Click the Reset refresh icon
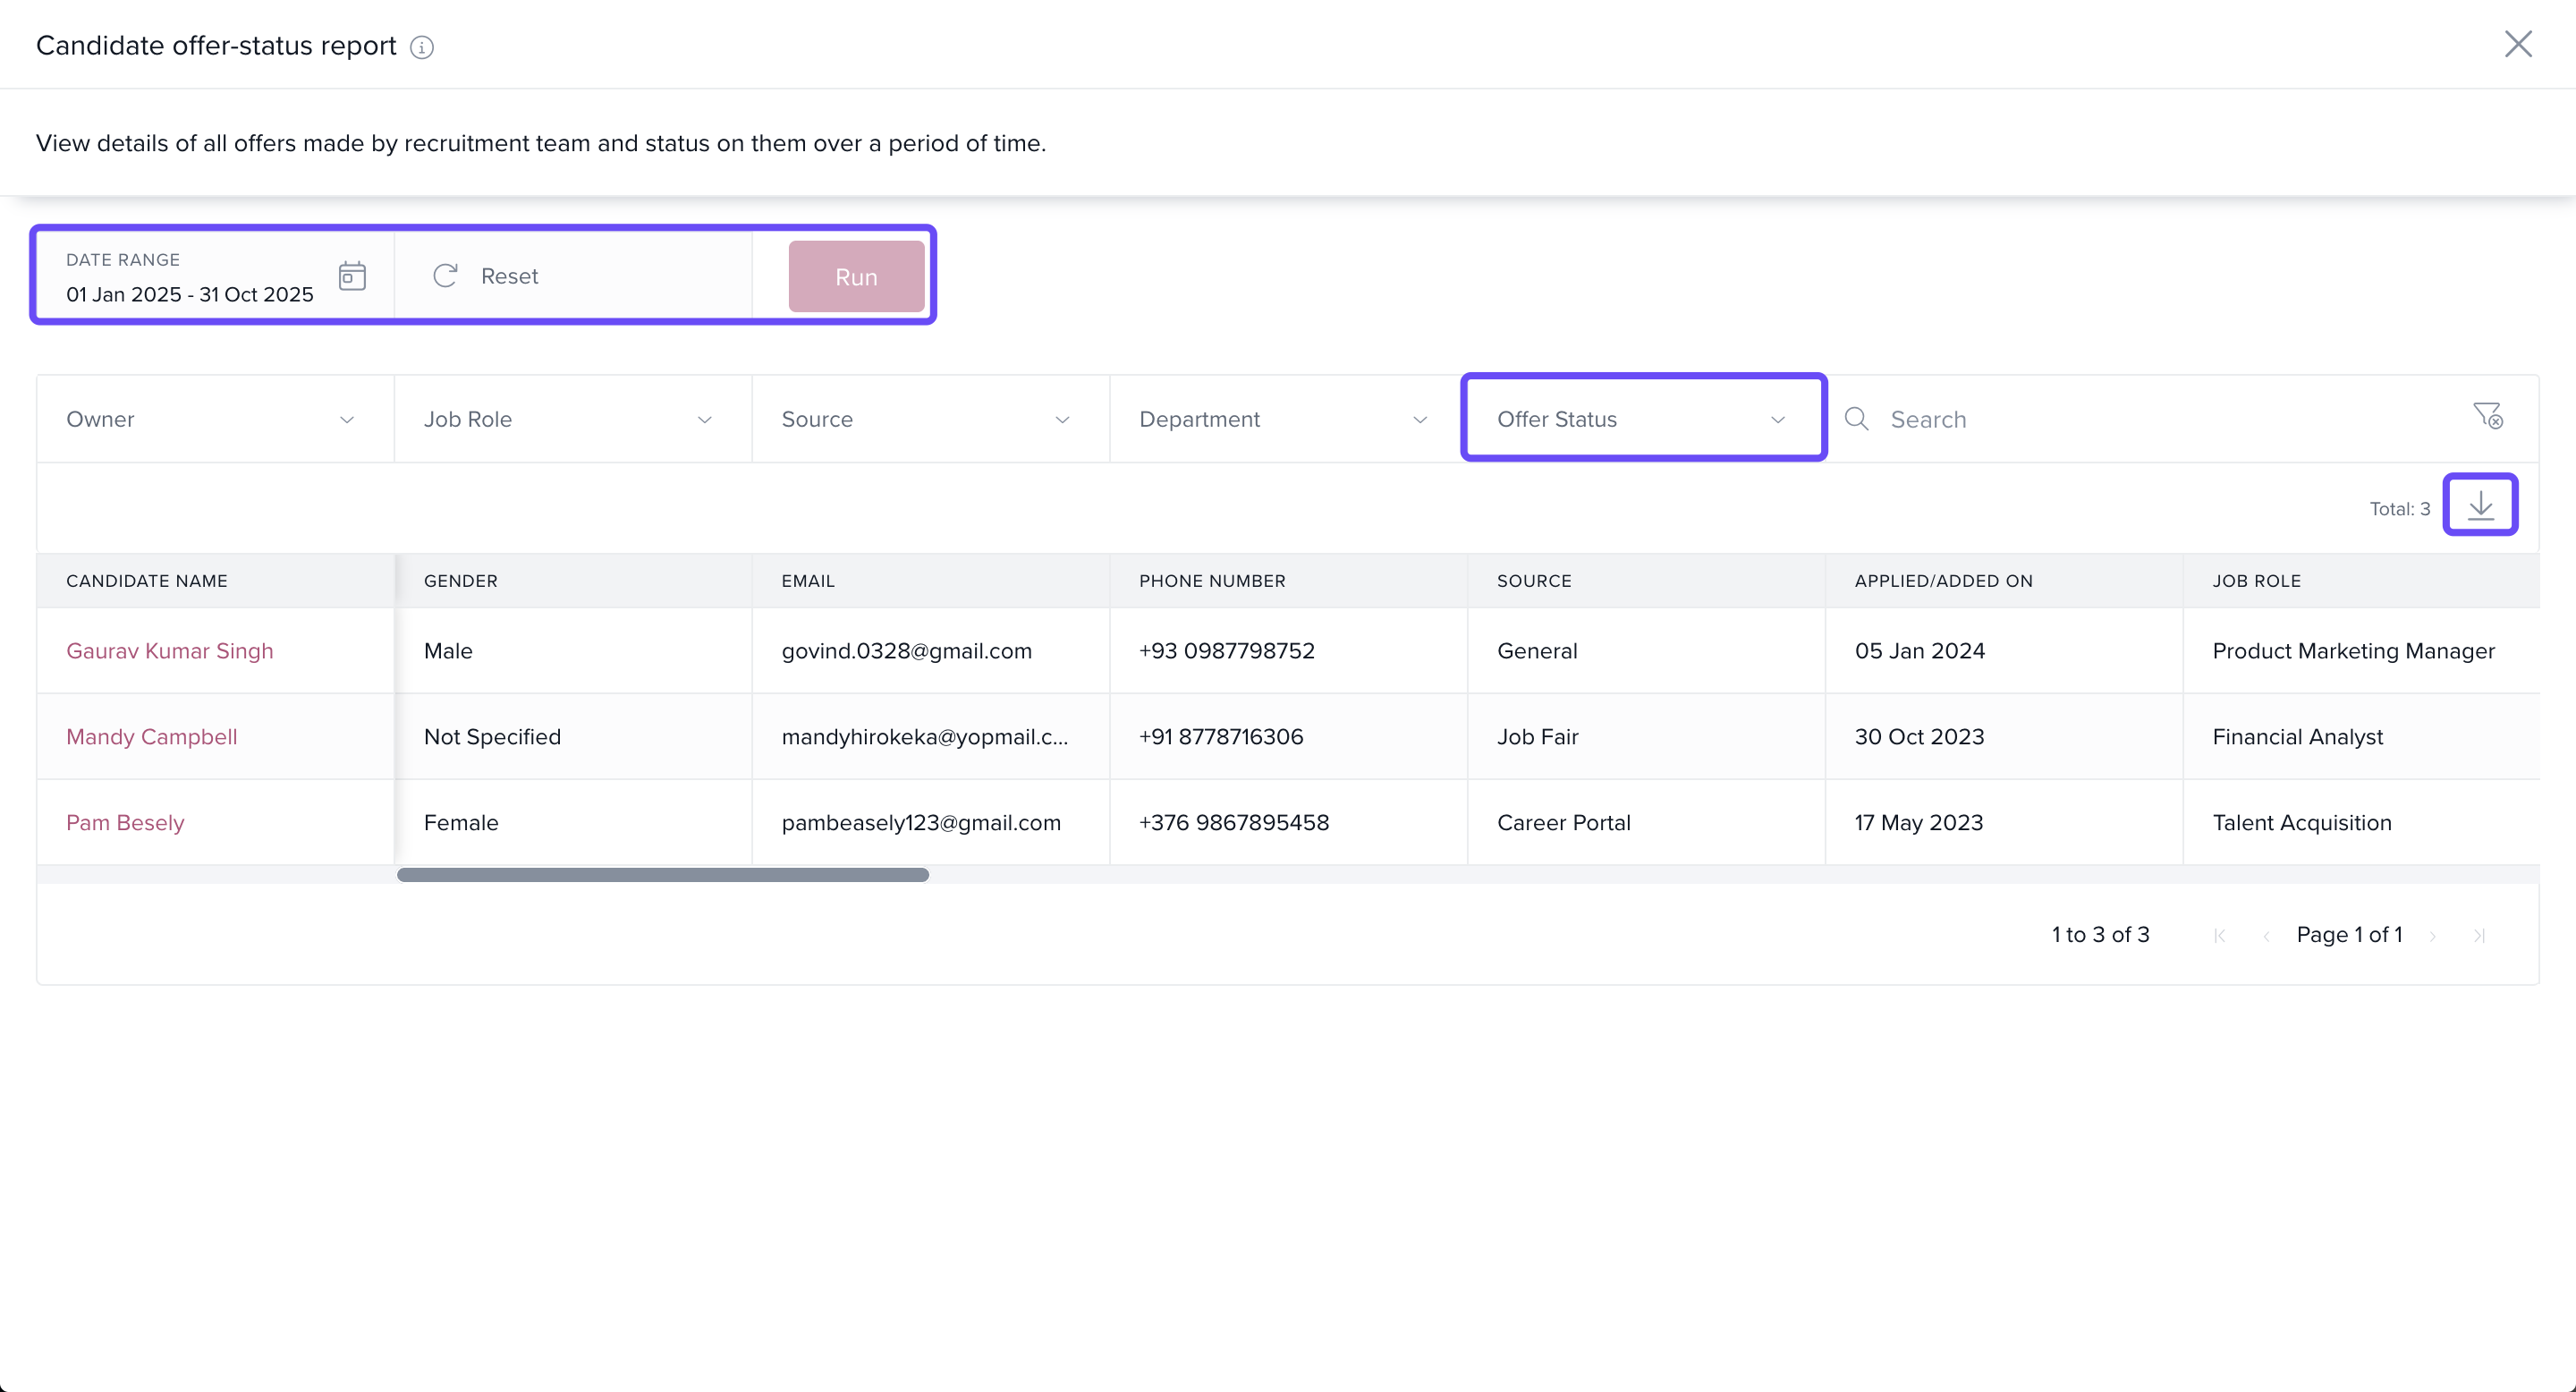This screenshot has width=2576, height=1392. pyautogui.click(x=445, y=276)
